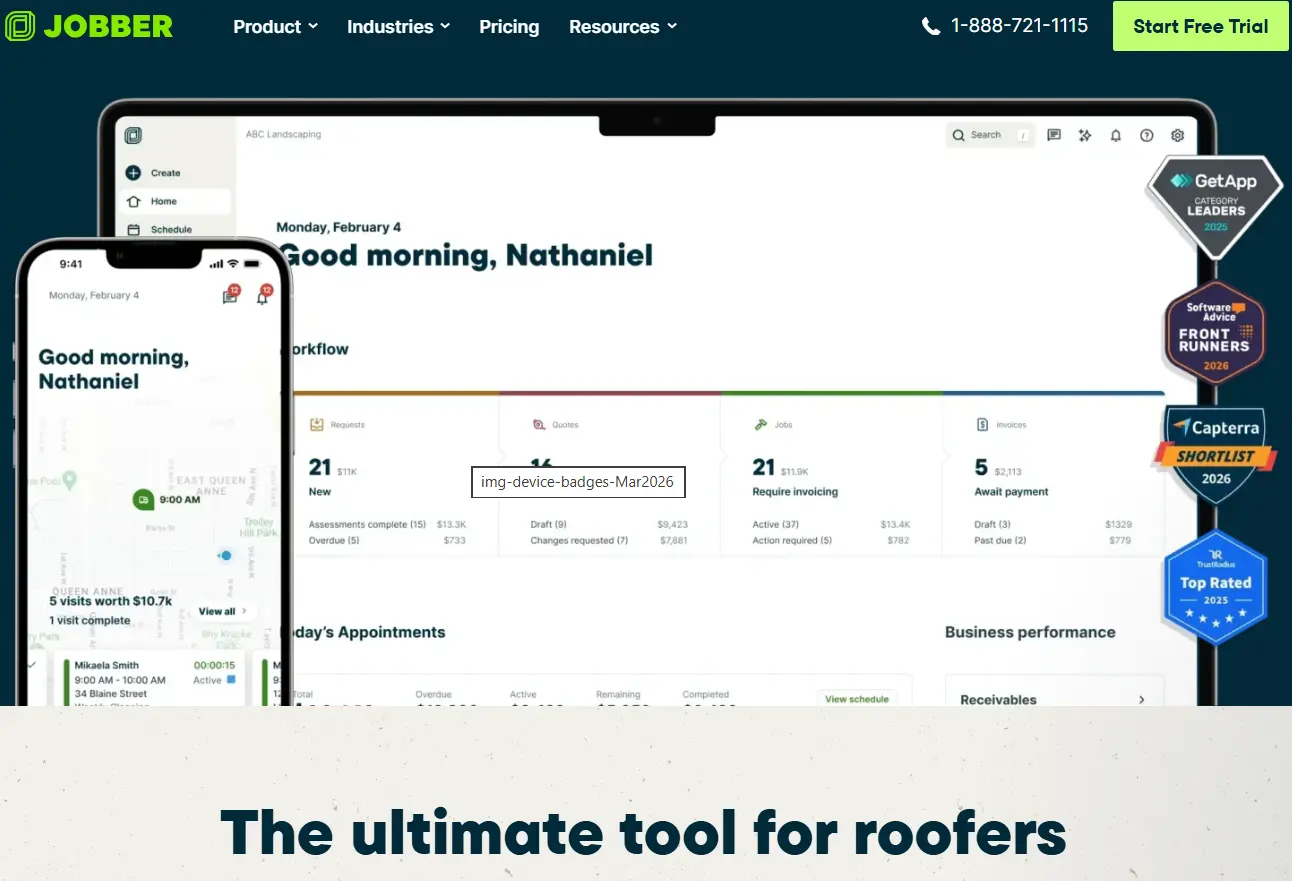Open the AI sparkles feature in the dashboard toolbar
1292x881 pixels.
tap(1085, 135)
